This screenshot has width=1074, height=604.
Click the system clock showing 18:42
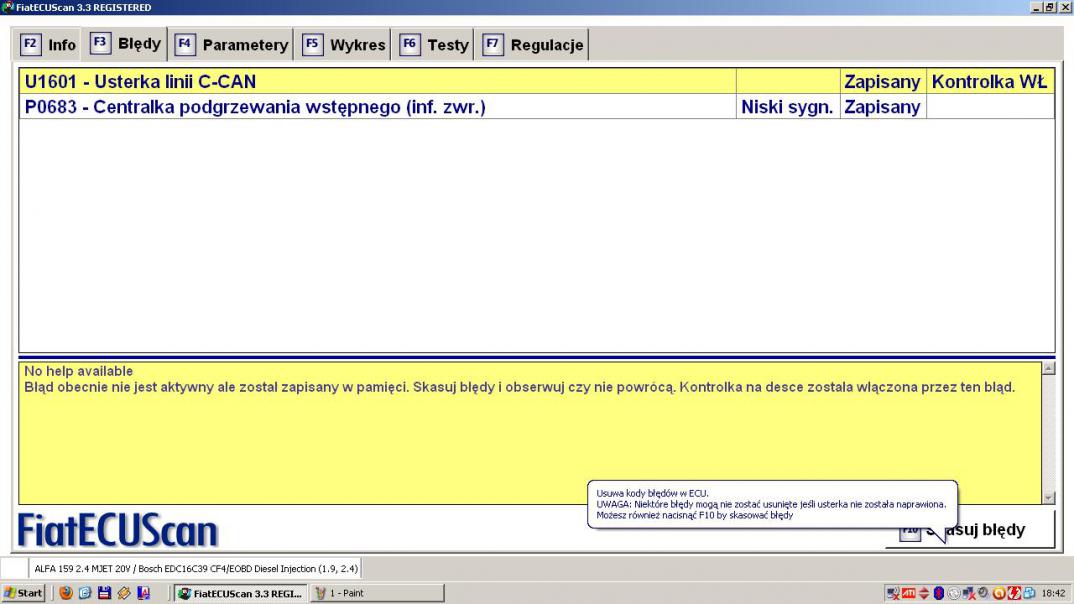[x=1053, y=593]
